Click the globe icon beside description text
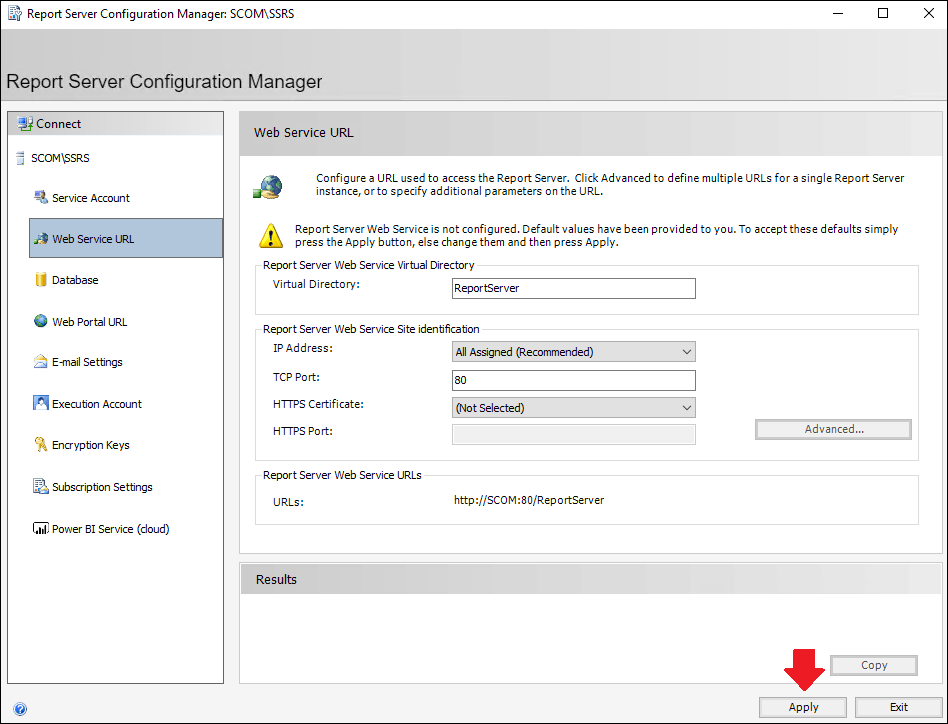 268,187
